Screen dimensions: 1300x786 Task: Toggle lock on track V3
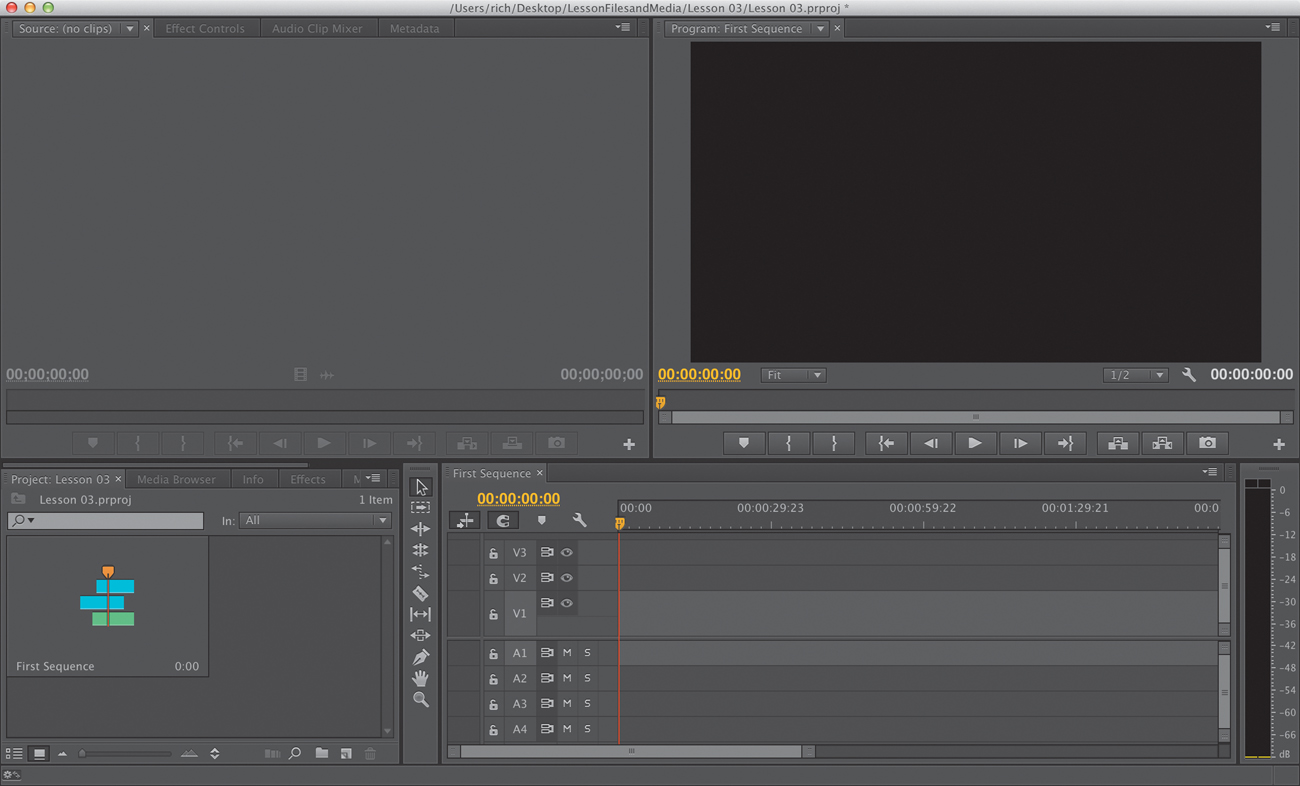click(x=493, y=553)
